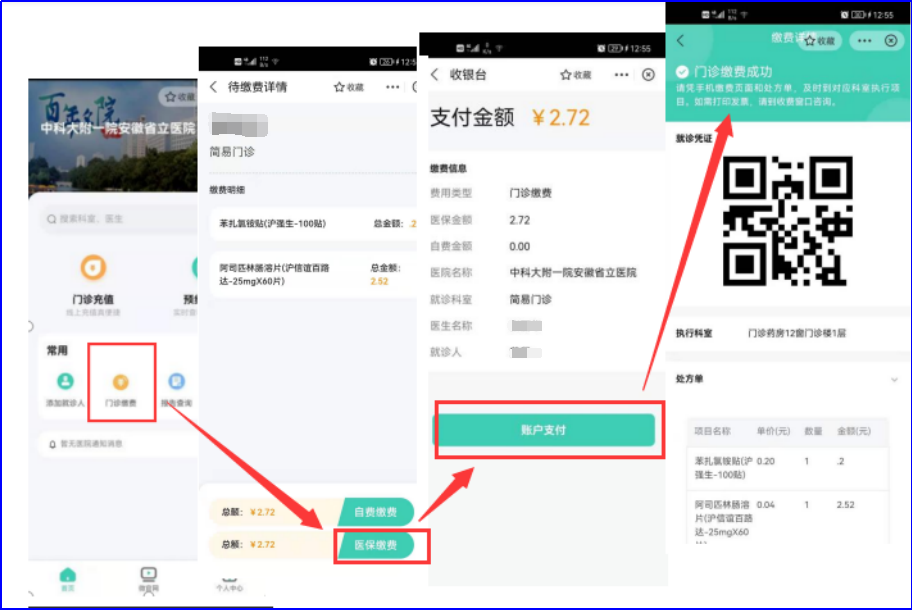Tap the 添加就诊人 green icon

pyautogui.click(x=65, y=382)
